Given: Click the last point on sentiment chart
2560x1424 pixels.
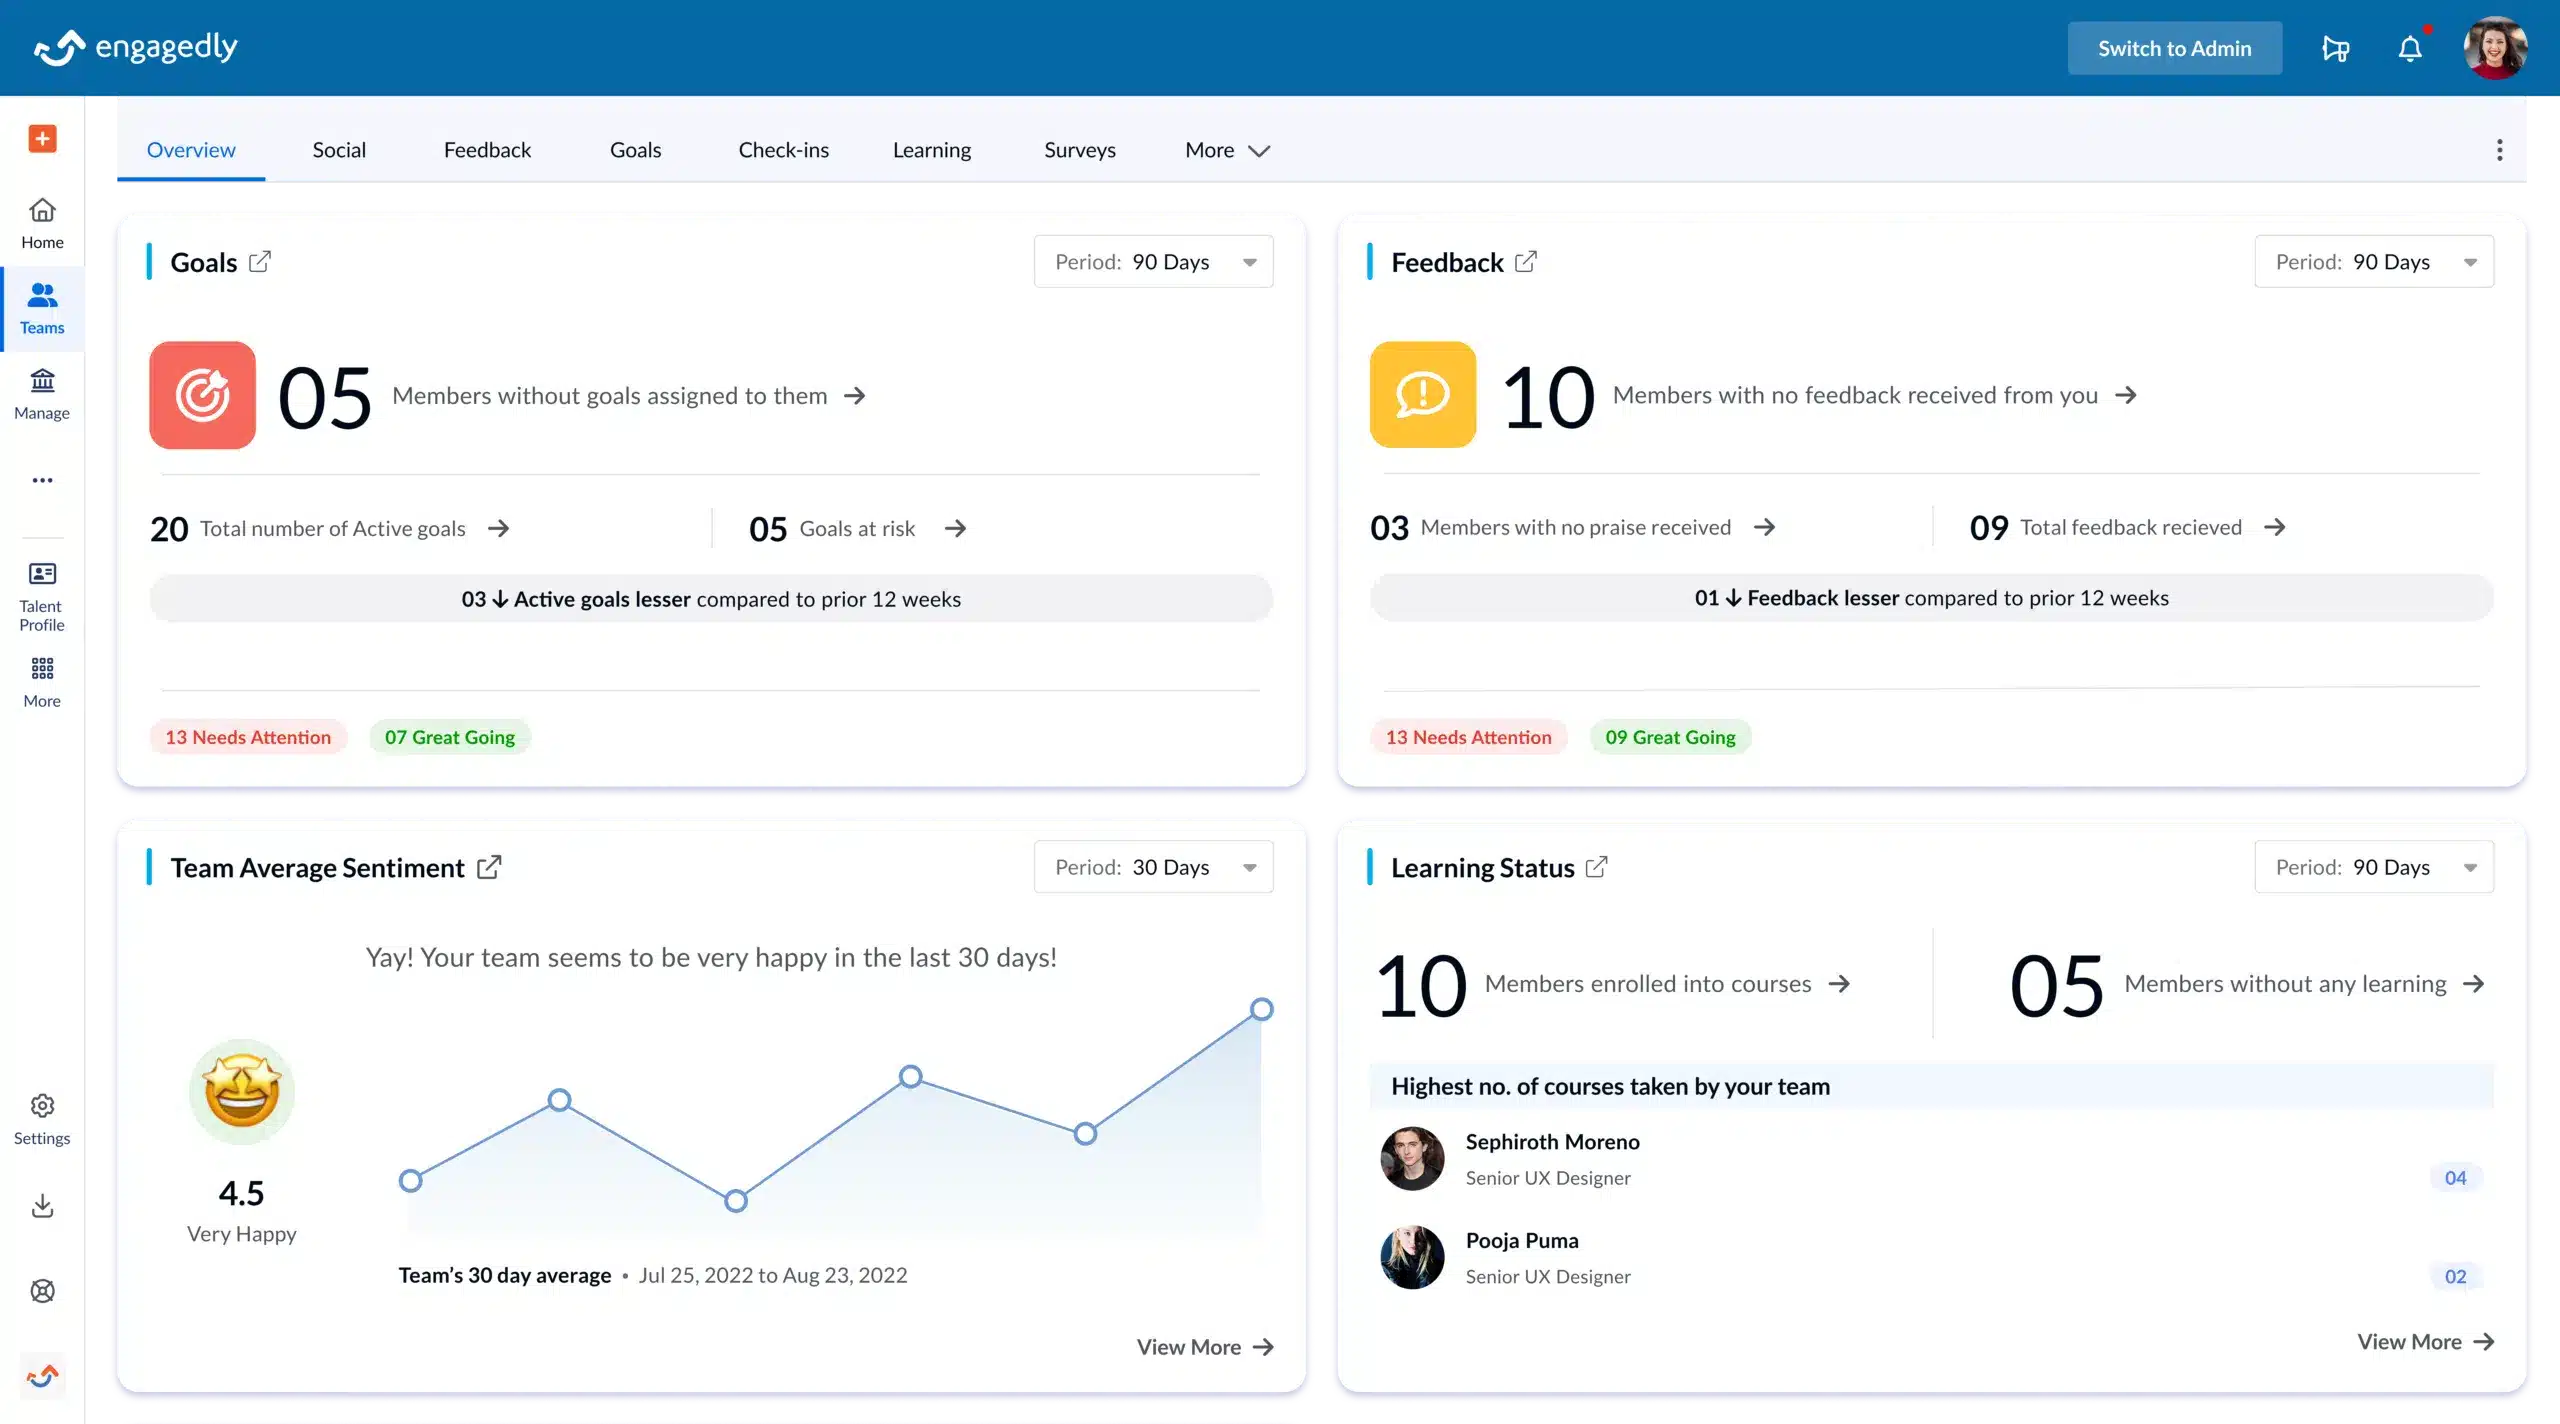Looking at the screenshot, I should [x=1262, y=1009].
